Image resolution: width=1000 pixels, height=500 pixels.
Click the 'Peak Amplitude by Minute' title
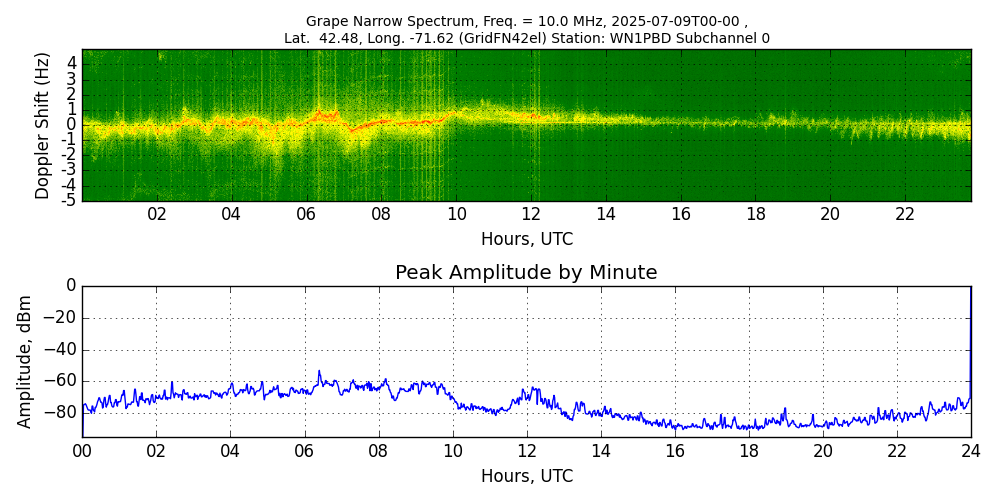click(x=526, y=273)
